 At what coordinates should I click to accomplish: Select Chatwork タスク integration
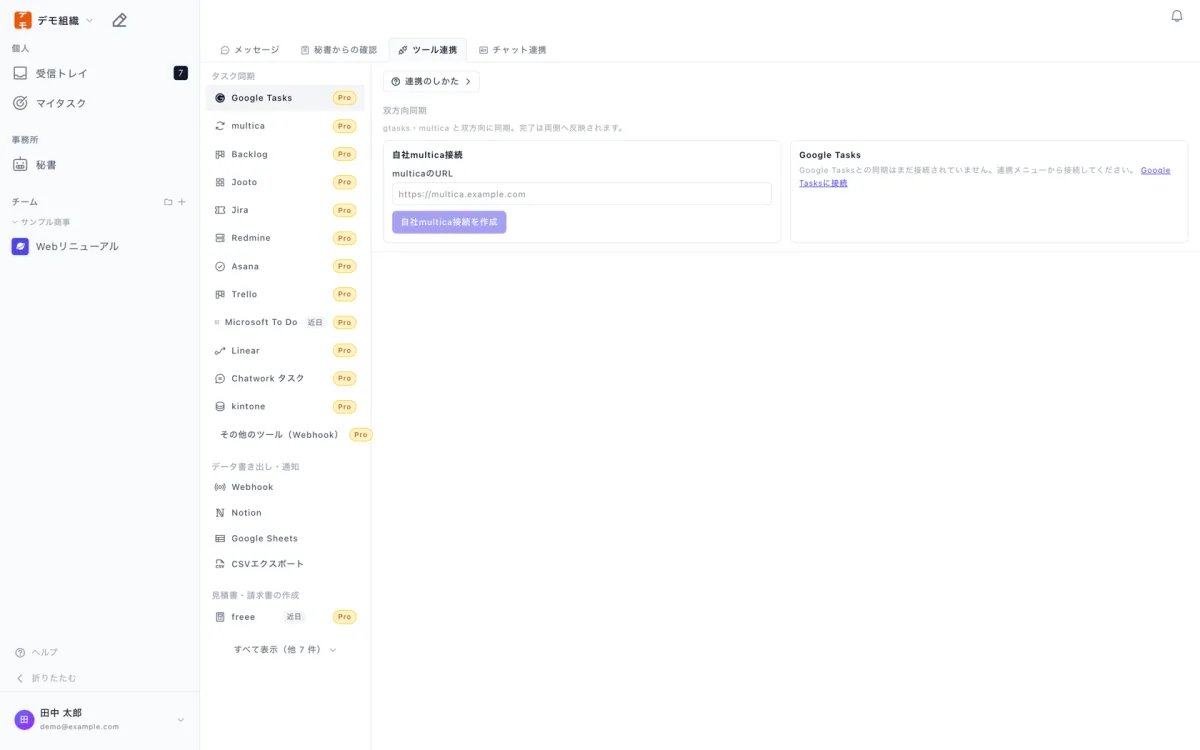(286, 379)
